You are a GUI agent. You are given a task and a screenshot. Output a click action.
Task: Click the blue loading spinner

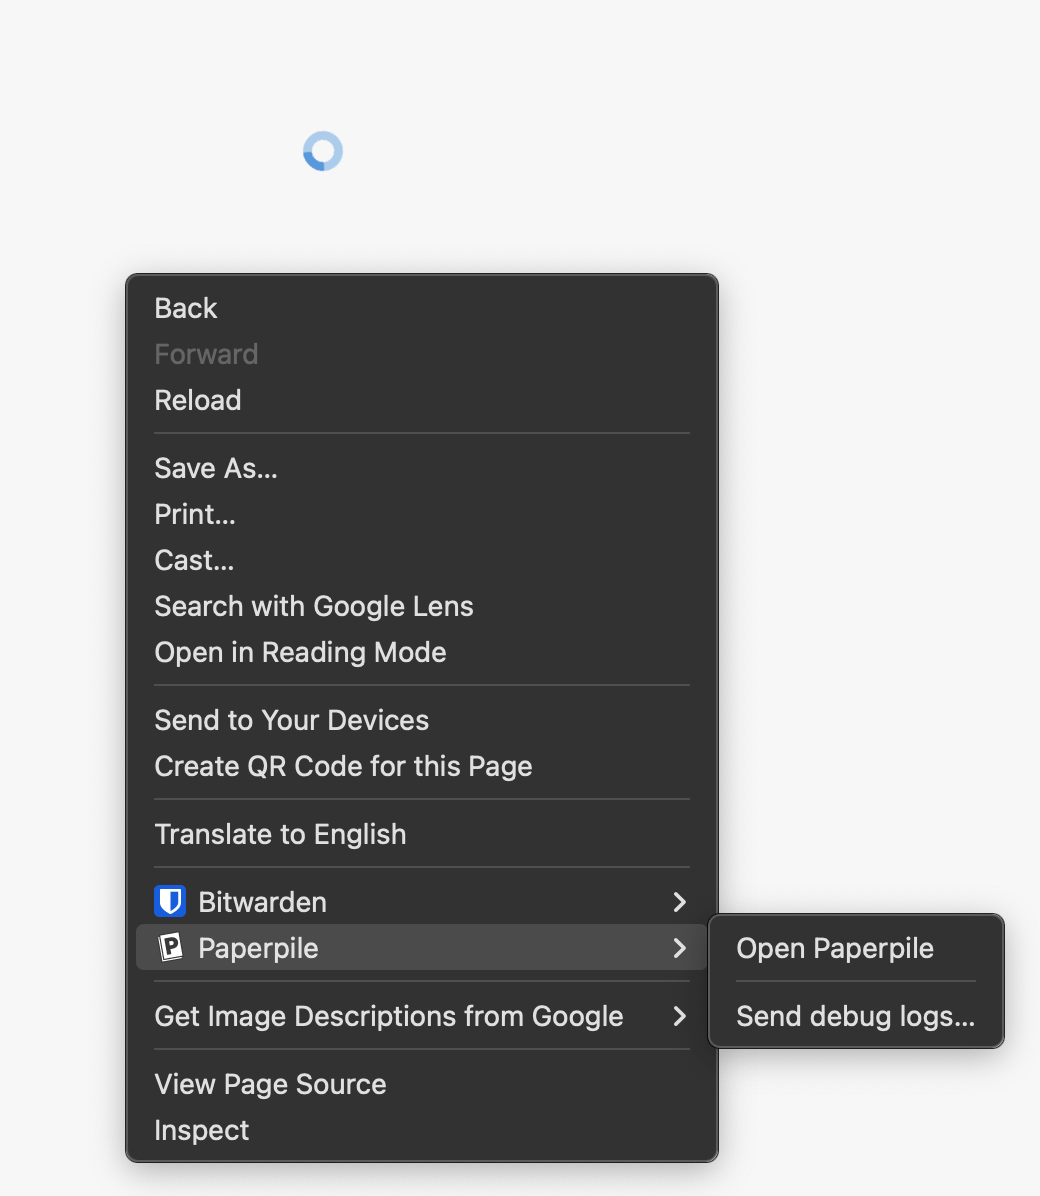[x=323, y=152]
